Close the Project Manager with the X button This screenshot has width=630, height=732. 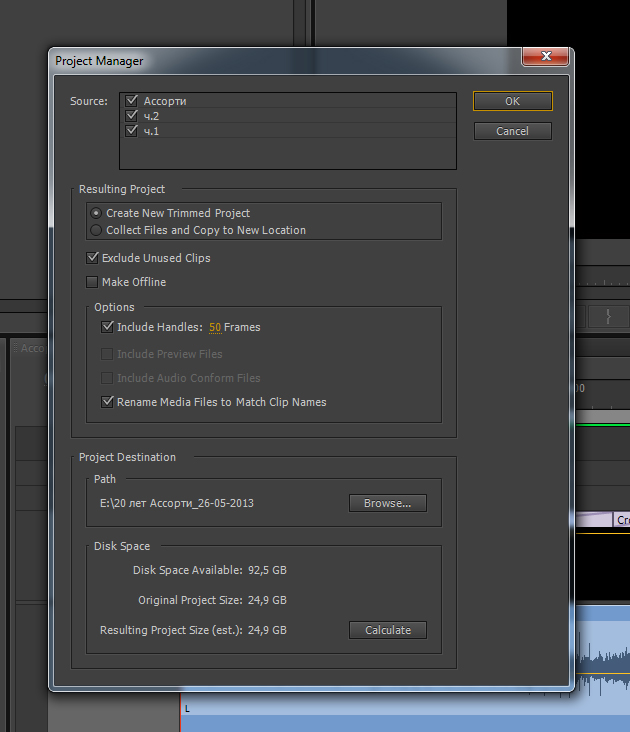[x=546, y=56]
